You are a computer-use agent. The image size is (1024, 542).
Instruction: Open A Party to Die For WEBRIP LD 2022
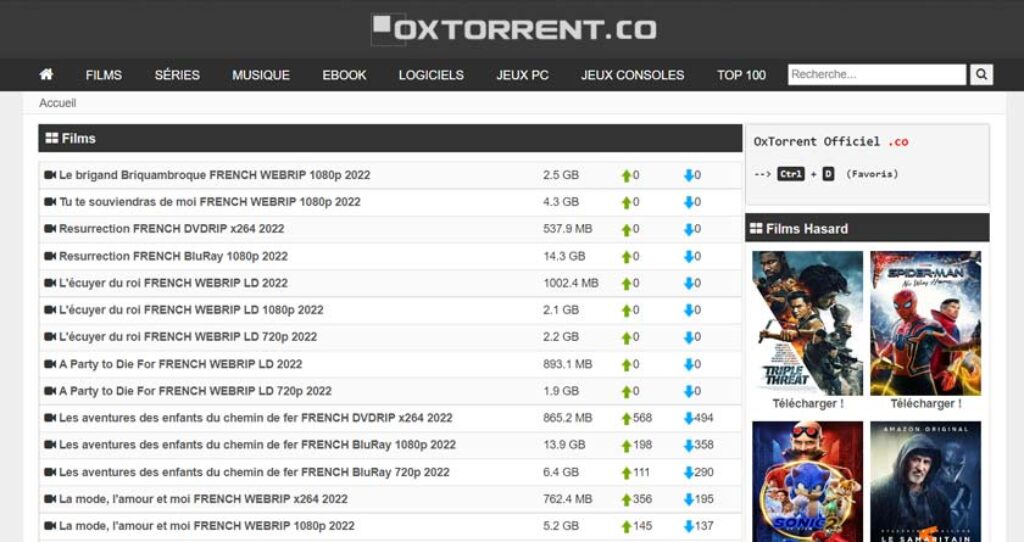(180, 364)
